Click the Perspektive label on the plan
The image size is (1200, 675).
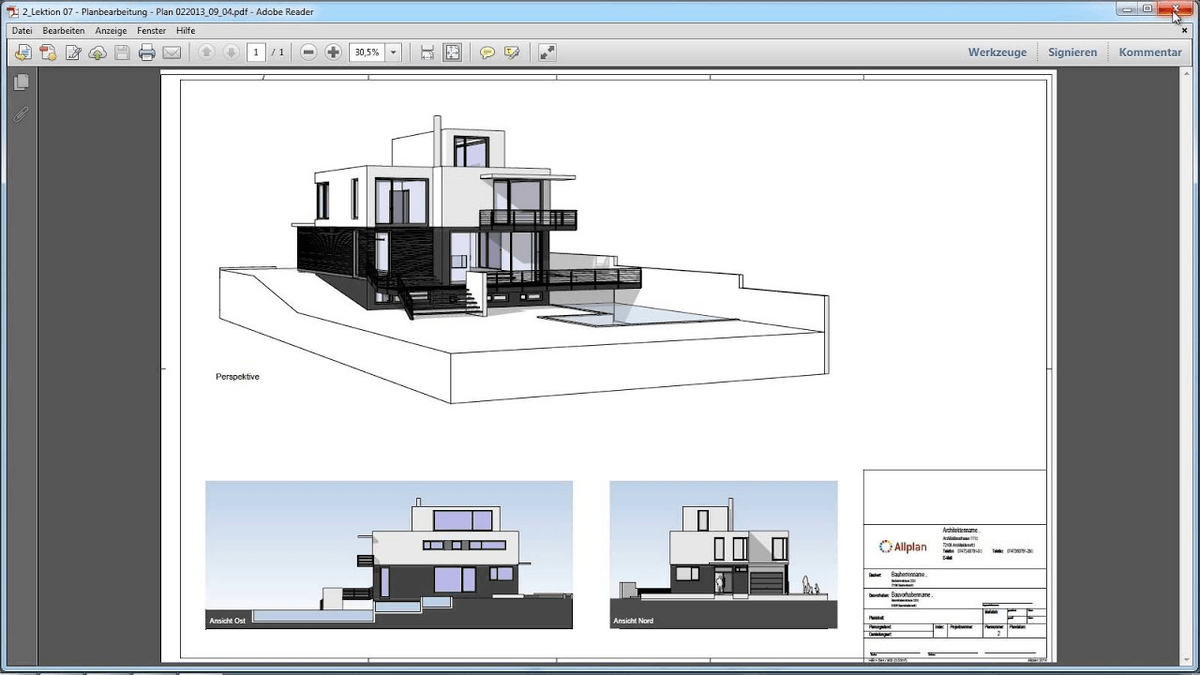[x=238, y=377]
